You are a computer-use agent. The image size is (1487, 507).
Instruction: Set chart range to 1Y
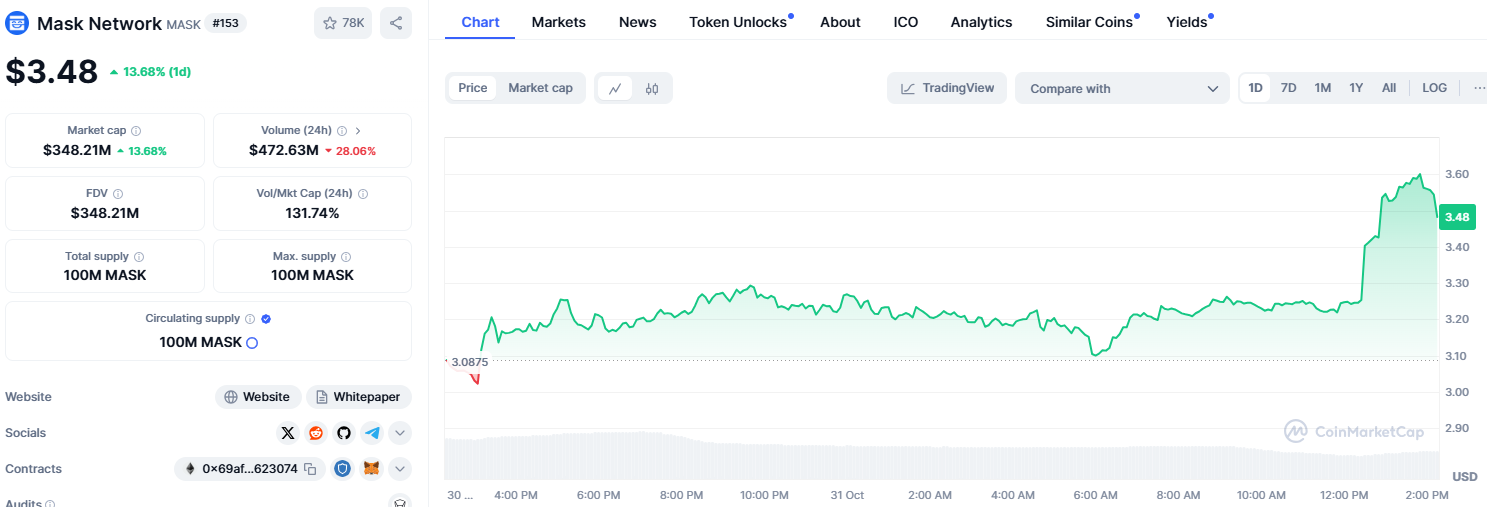click(x=1356, y=88)
